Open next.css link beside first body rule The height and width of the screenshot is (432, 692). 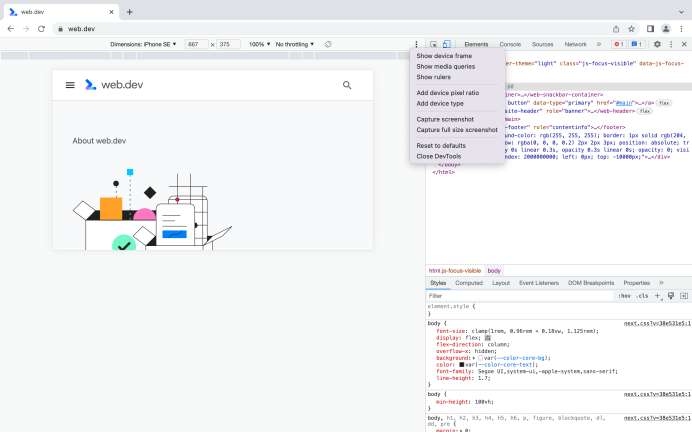coord(657,323)
